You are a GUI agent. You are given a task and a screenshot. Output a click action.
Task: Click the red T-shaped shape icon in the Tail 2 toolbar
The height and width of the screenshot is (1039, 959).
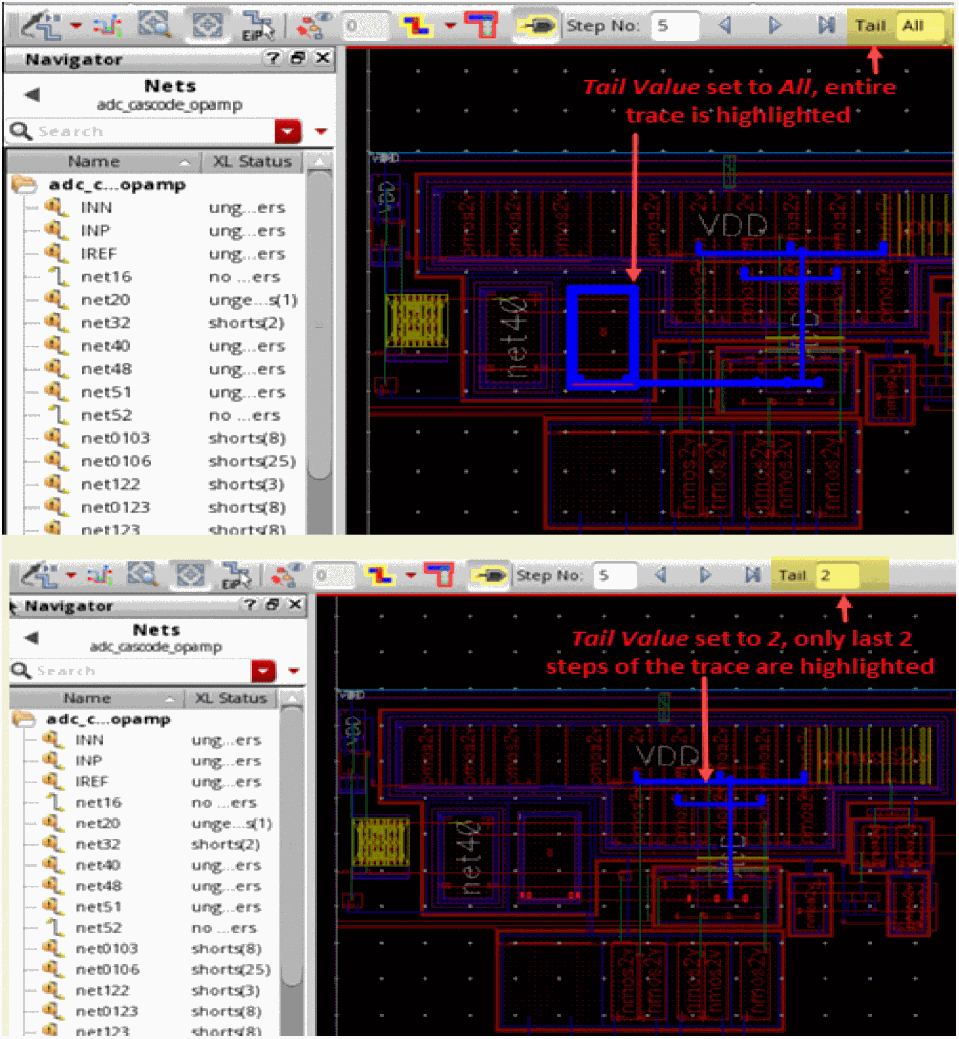(x=439, y=574)
